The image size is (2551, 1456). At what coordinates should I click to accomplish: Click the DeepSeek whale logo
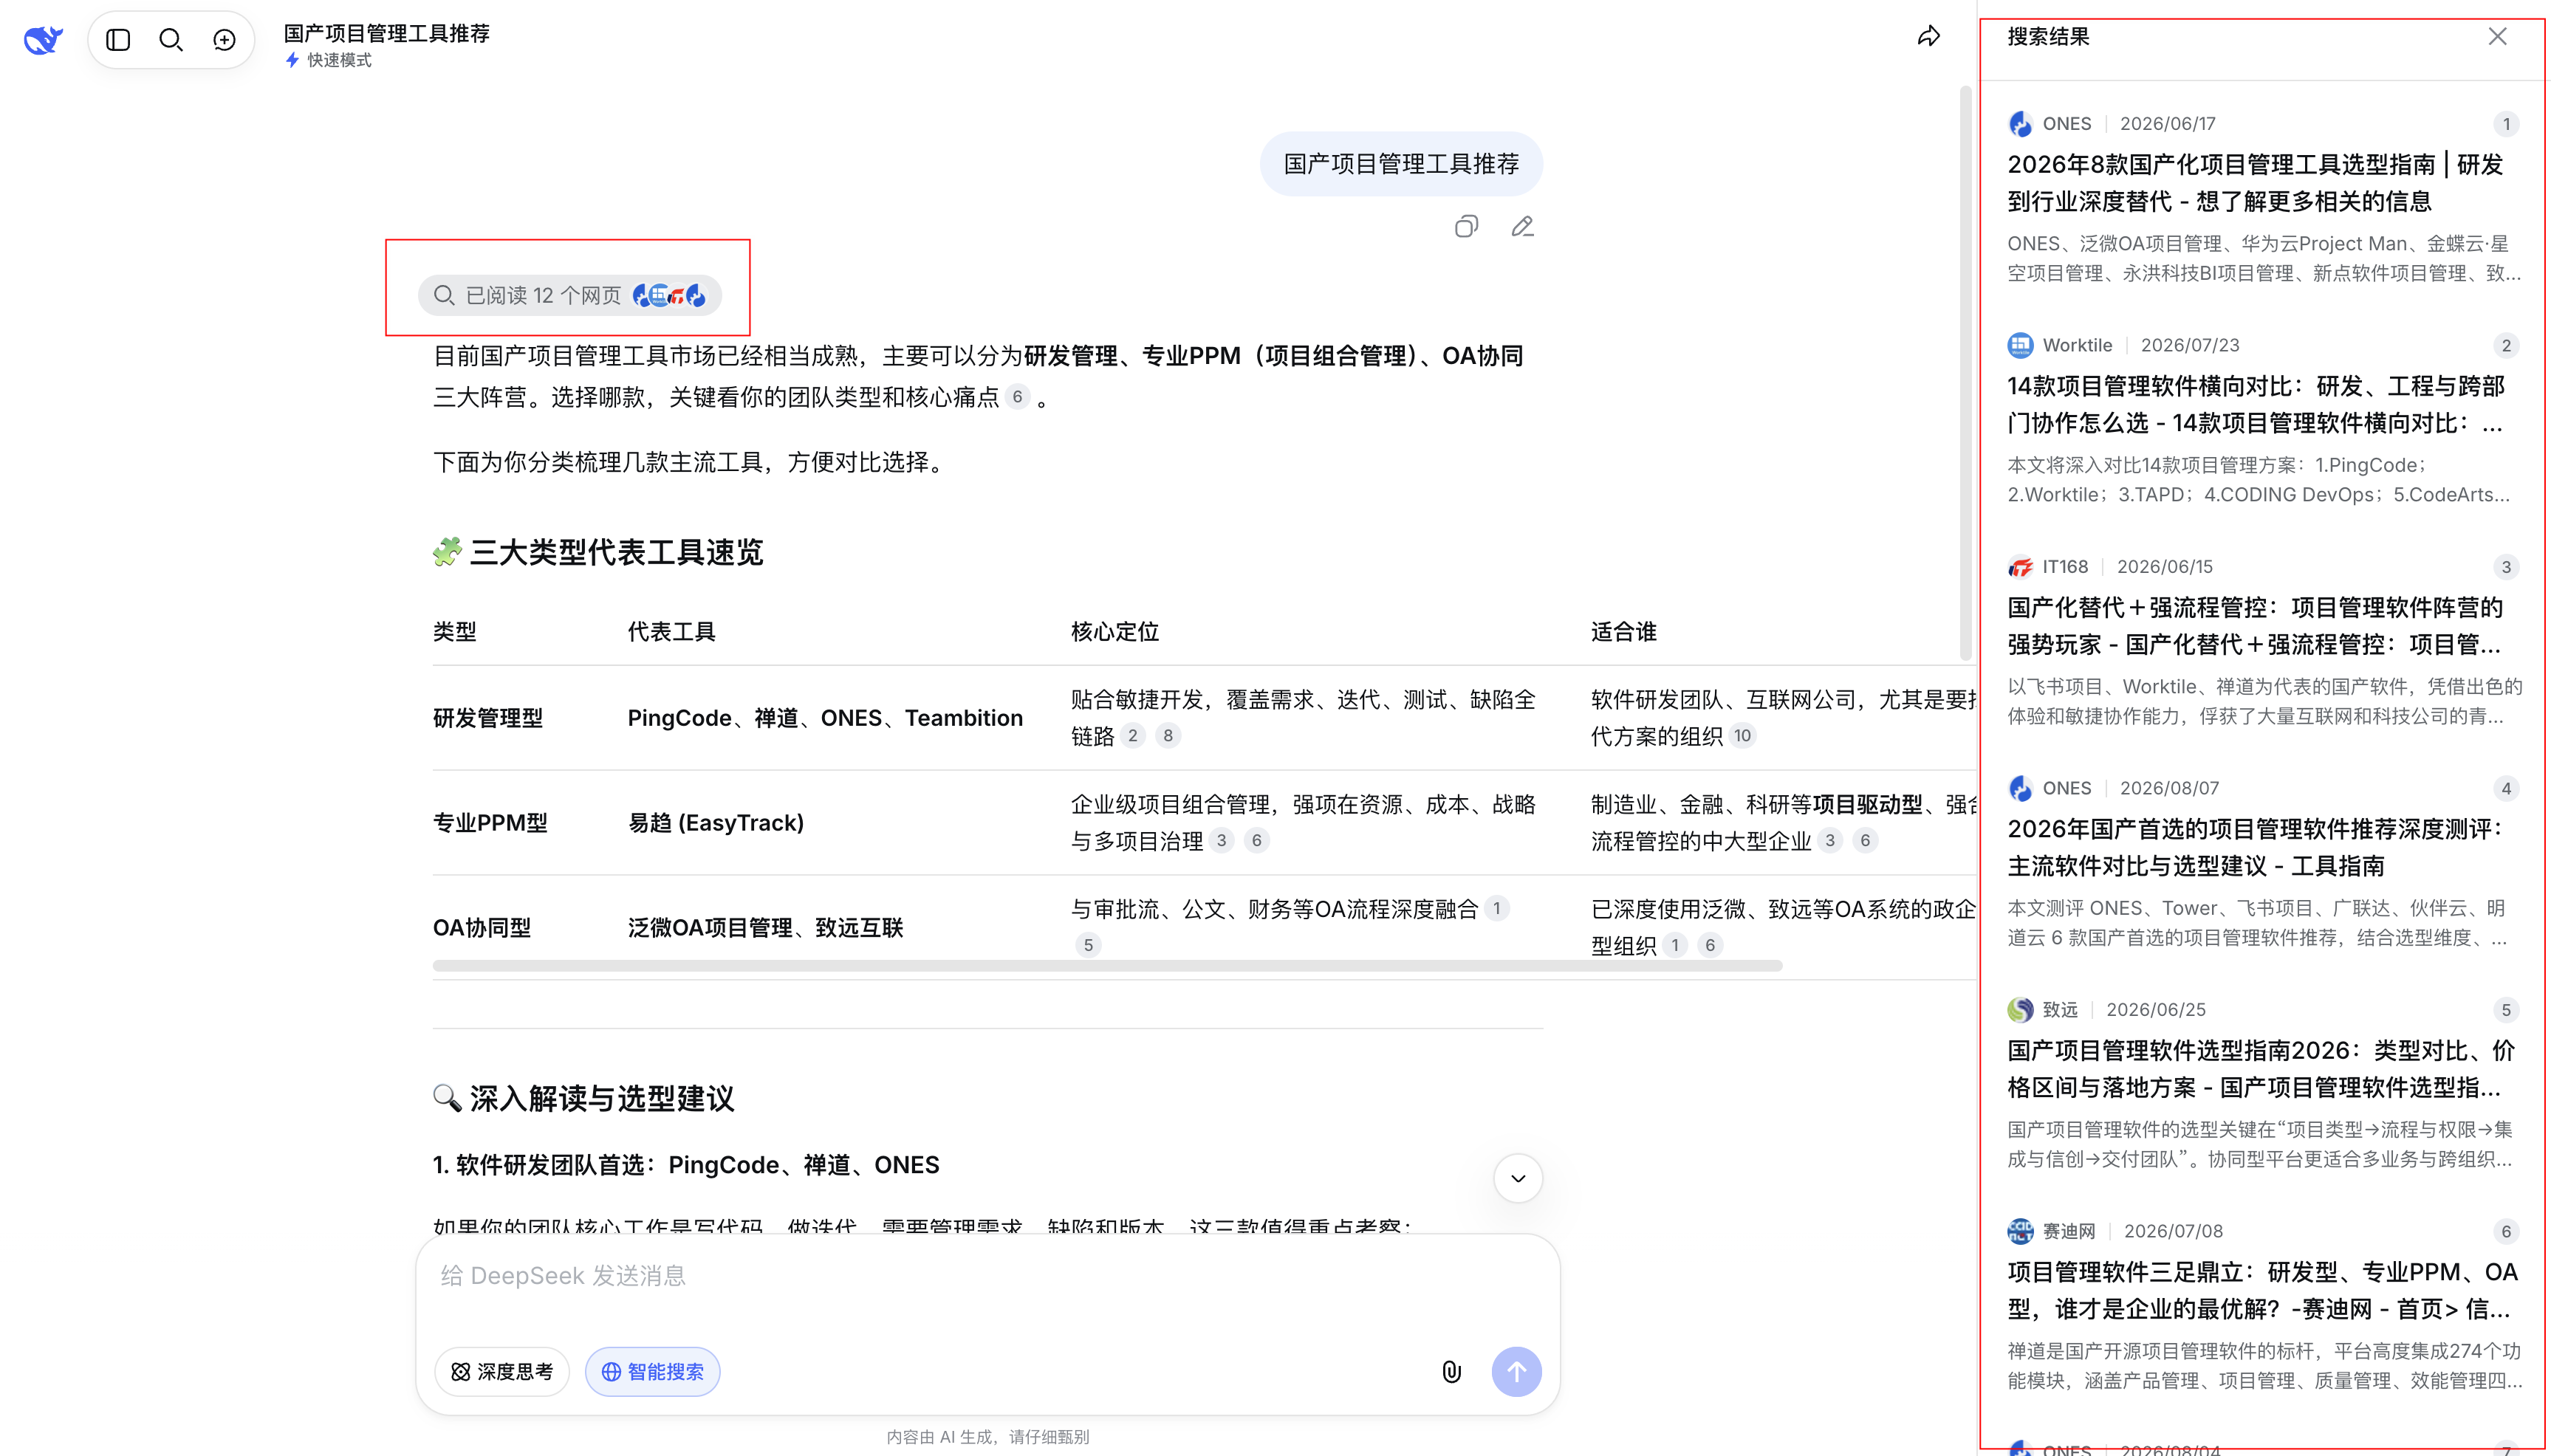pos(44,40)
